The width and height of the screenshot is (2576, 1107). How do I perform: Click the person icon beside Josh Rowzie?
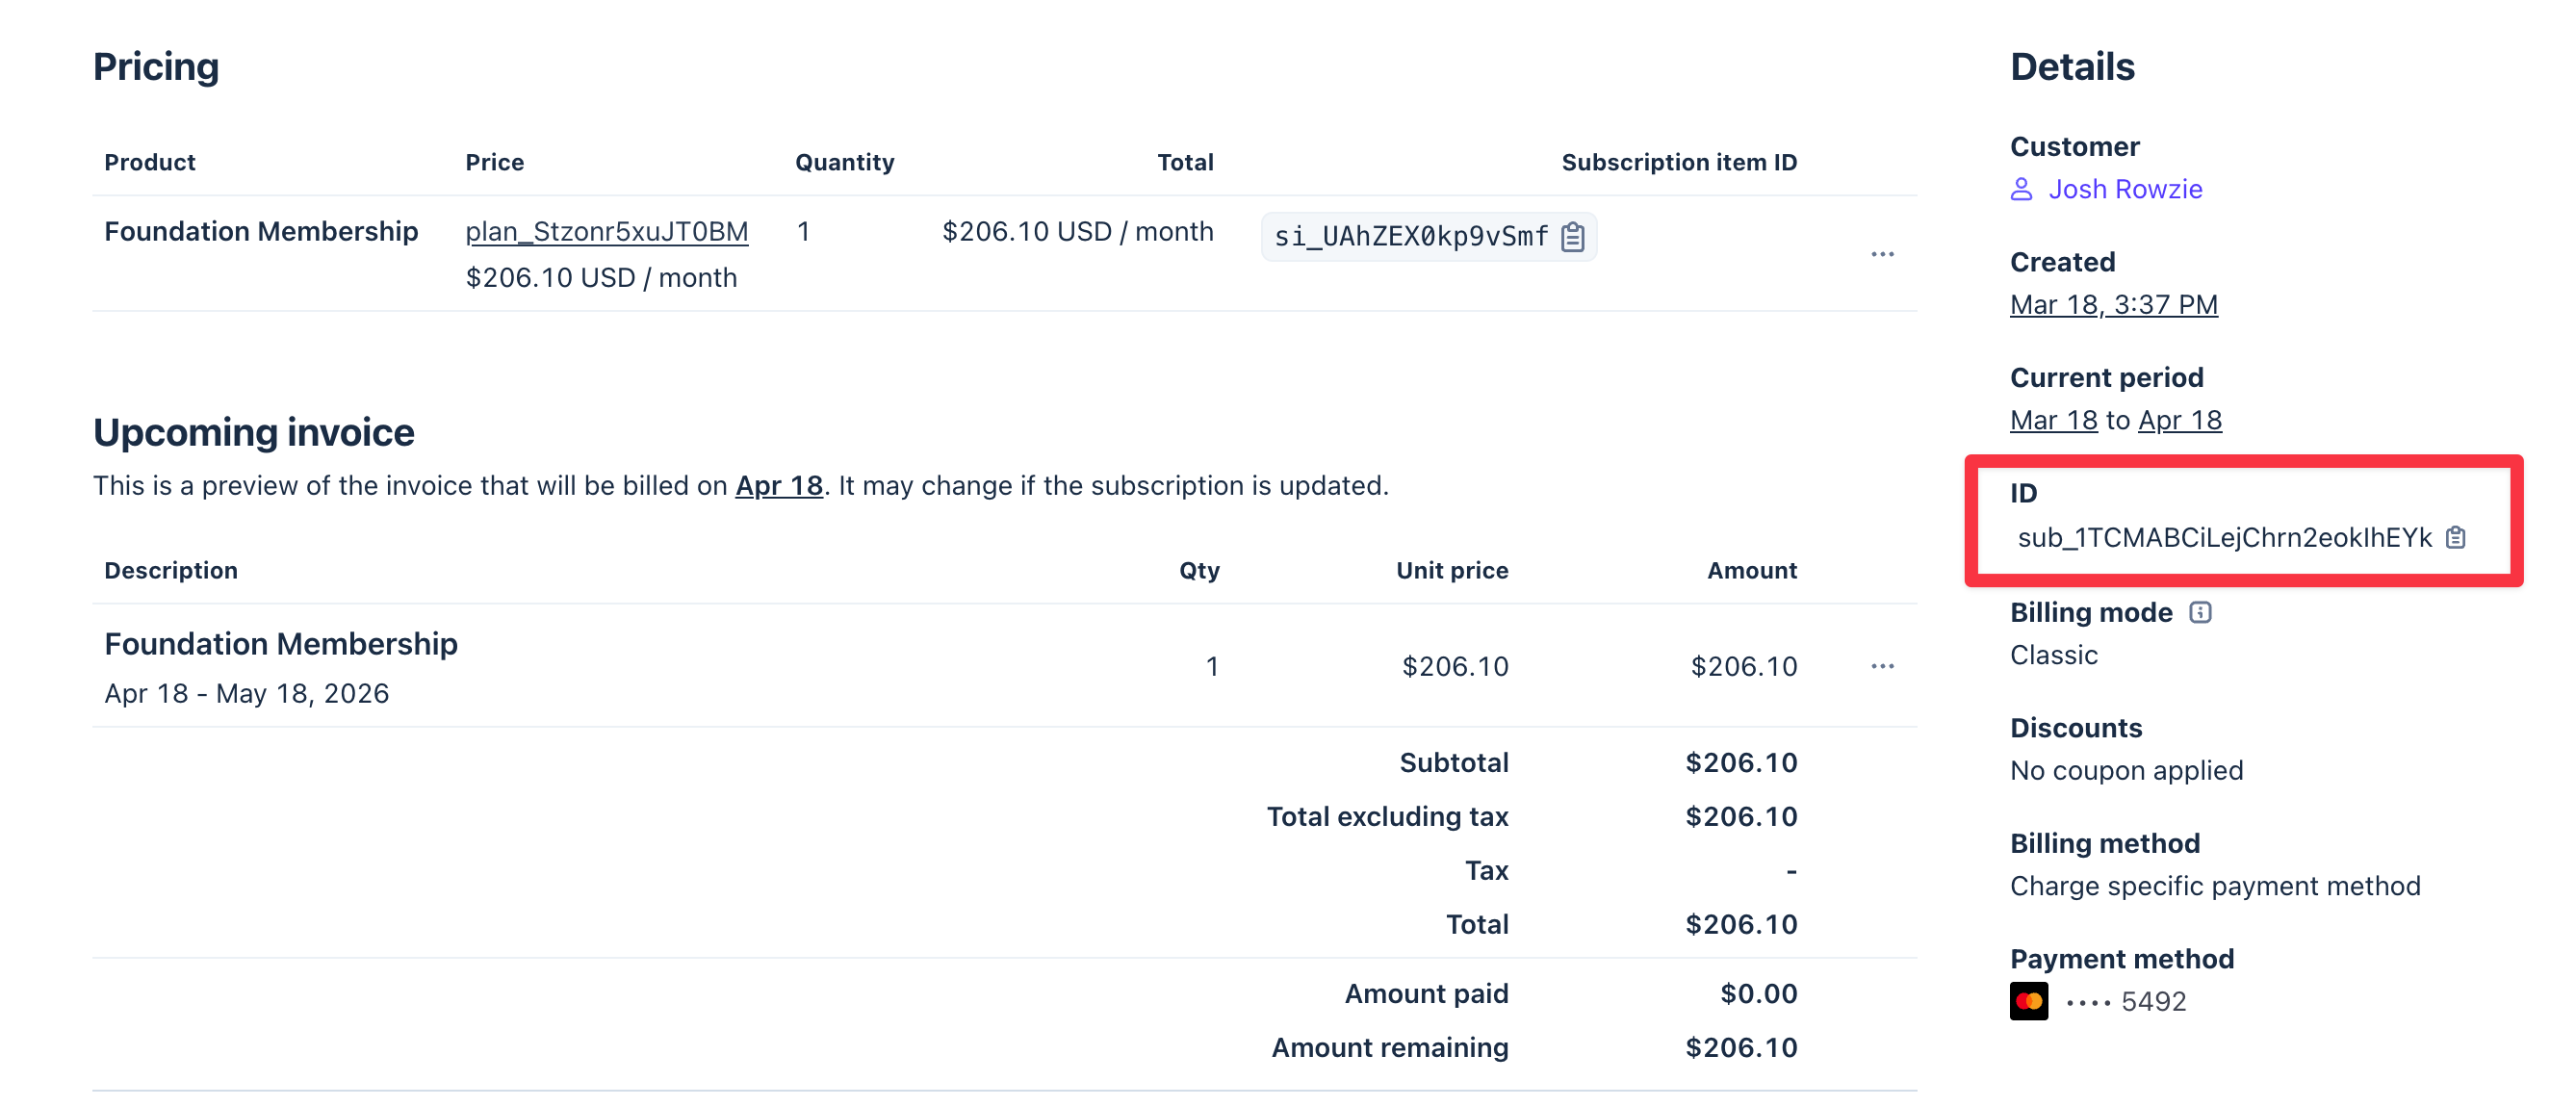coord(2021,189)
